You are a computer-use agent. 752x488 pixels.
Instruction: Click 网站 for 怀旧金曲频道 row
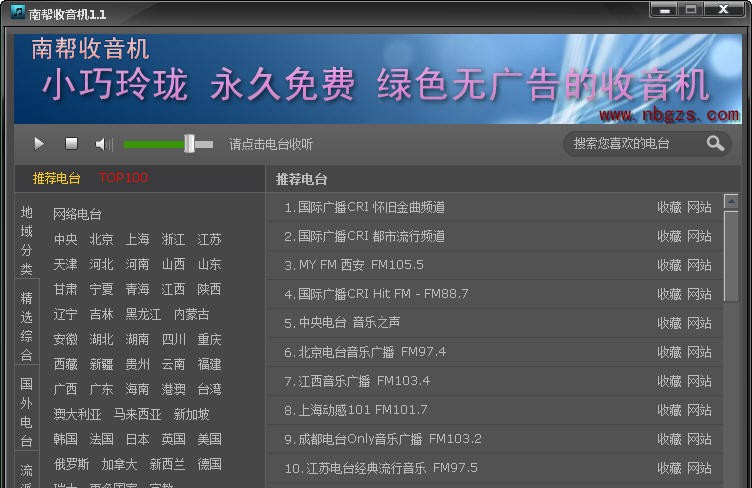[699, 207]
